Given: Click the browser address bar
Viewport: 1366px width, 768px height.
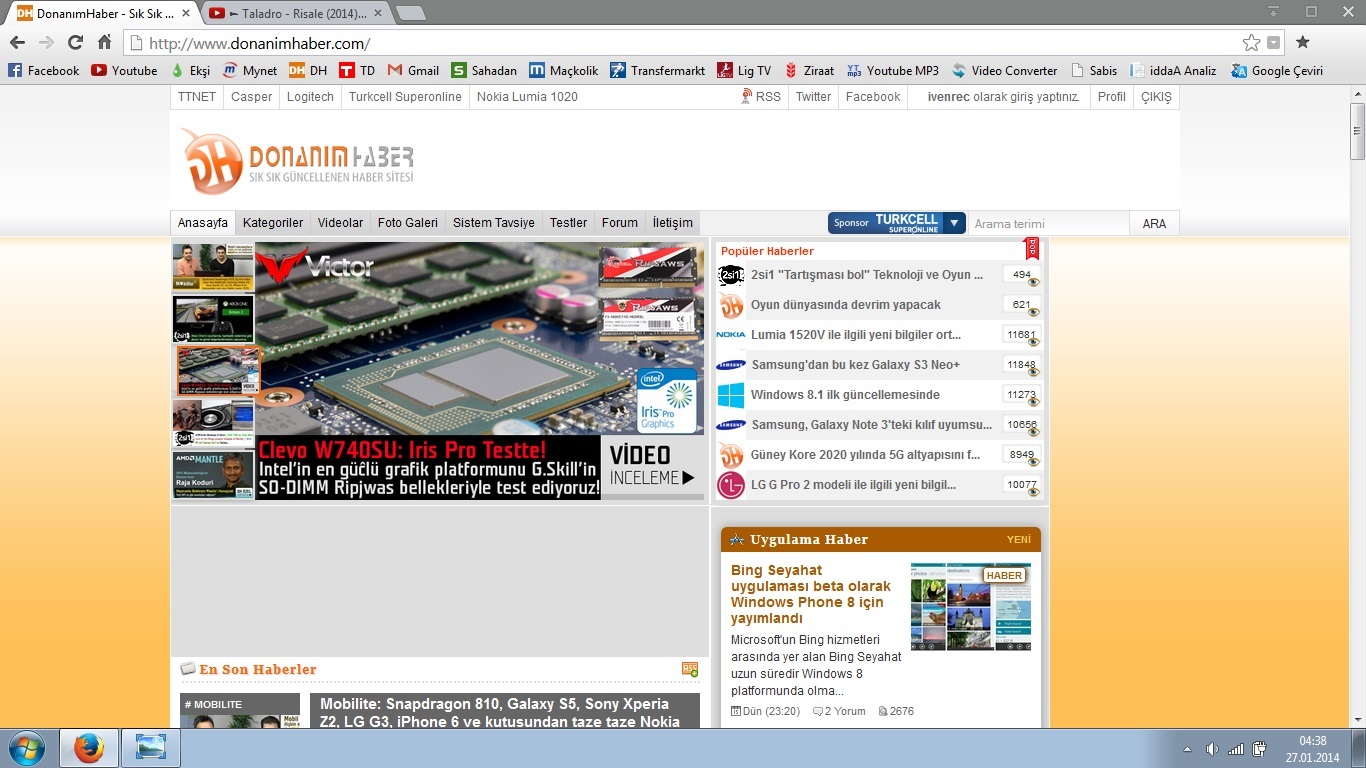Looking at the screenshot, I should [x=690, y=43].
